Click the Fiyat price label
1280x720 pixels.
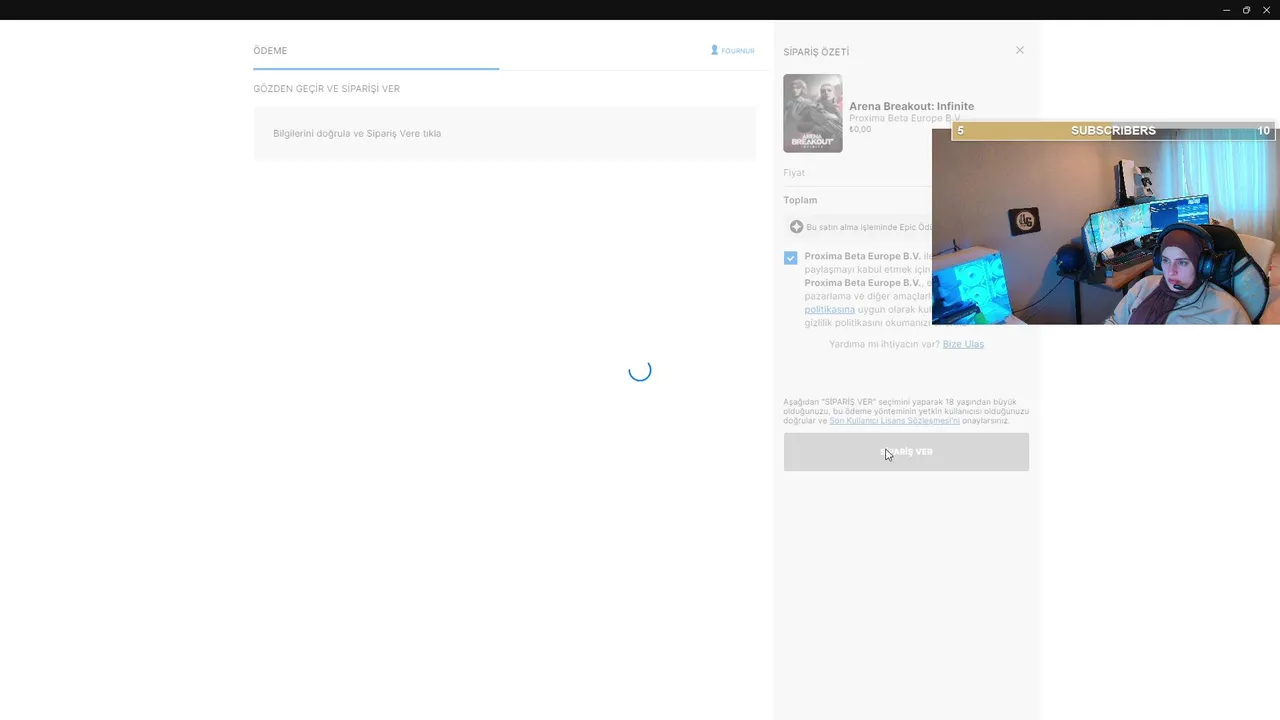coord(794,173)
